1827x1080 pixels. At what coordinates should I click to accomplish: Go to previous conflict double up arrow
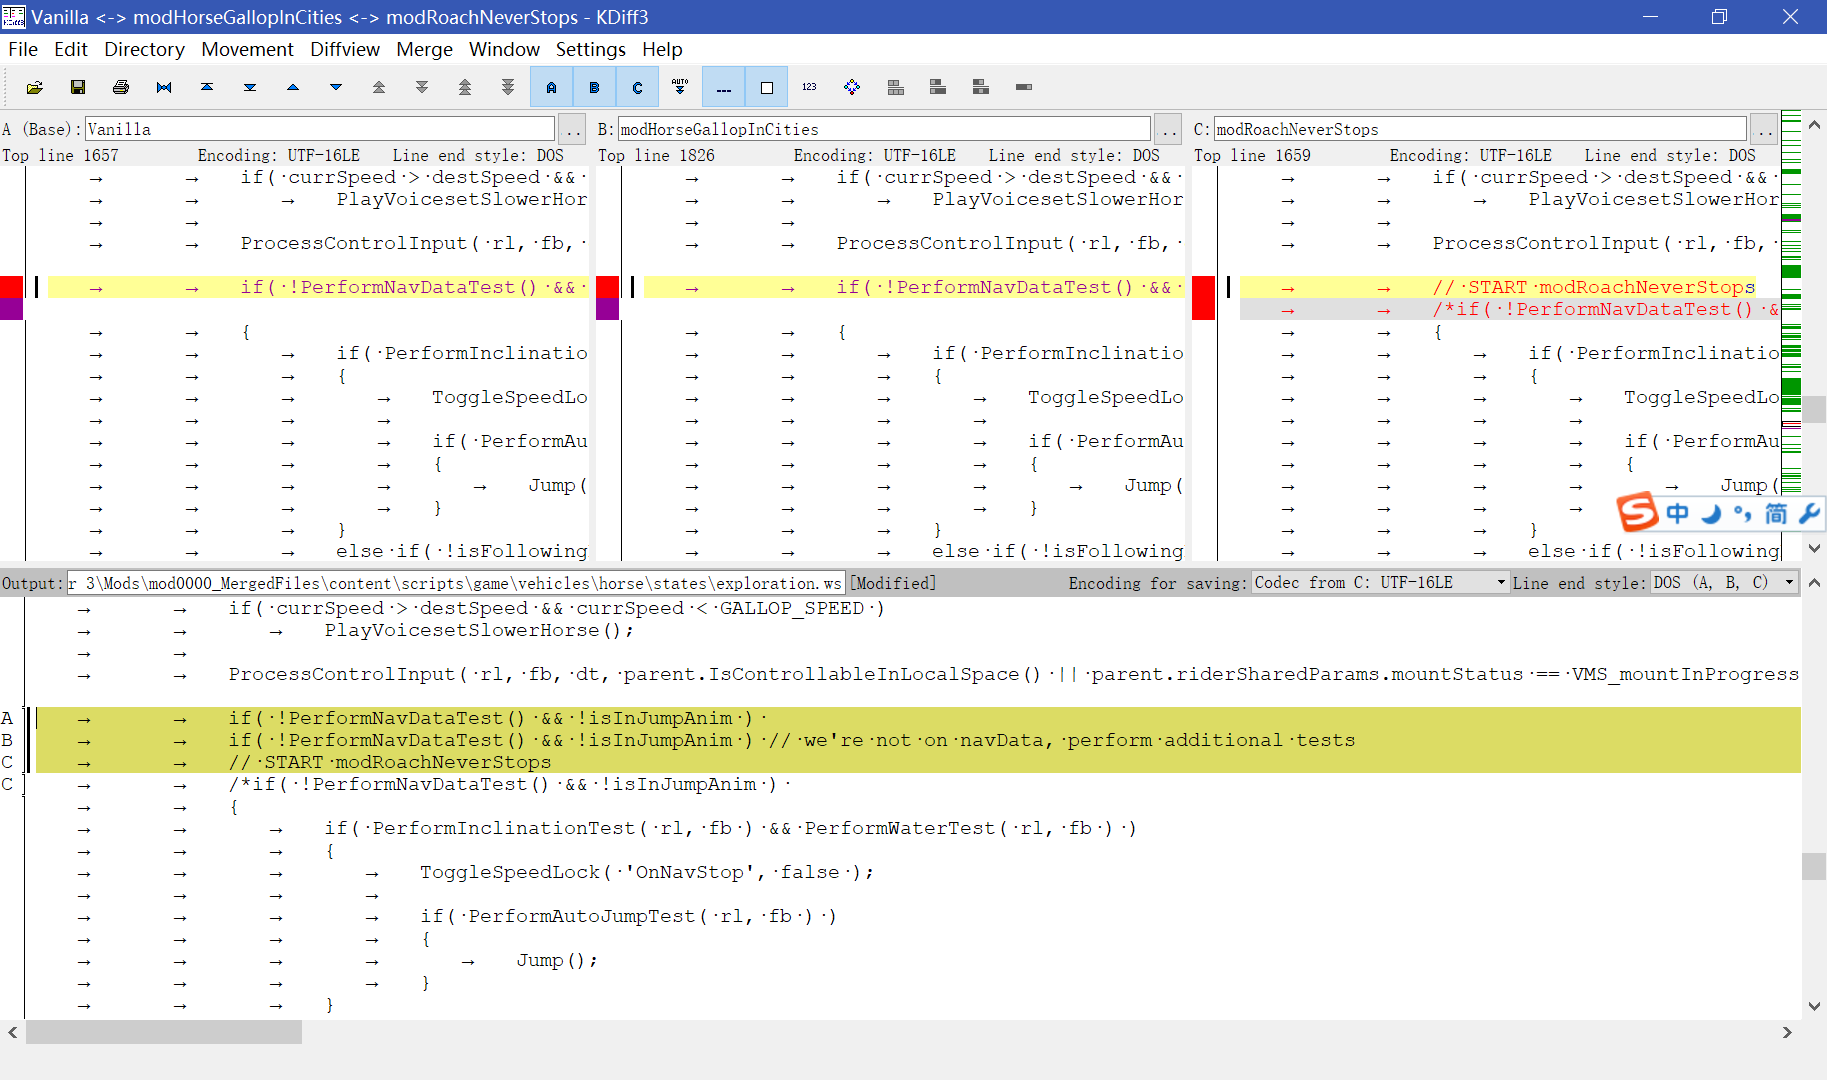pos(379,88)
